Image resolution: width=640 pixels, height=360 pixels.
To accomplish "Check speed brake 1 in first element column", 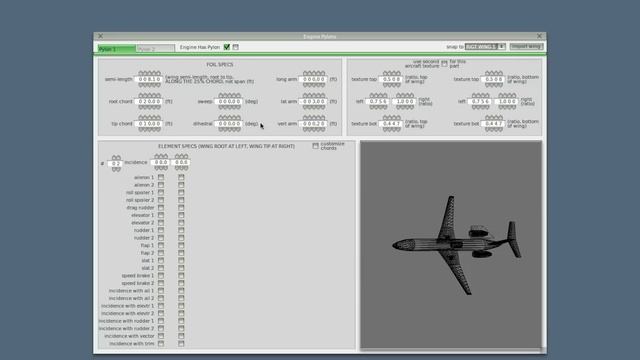I will click(161, 276).
